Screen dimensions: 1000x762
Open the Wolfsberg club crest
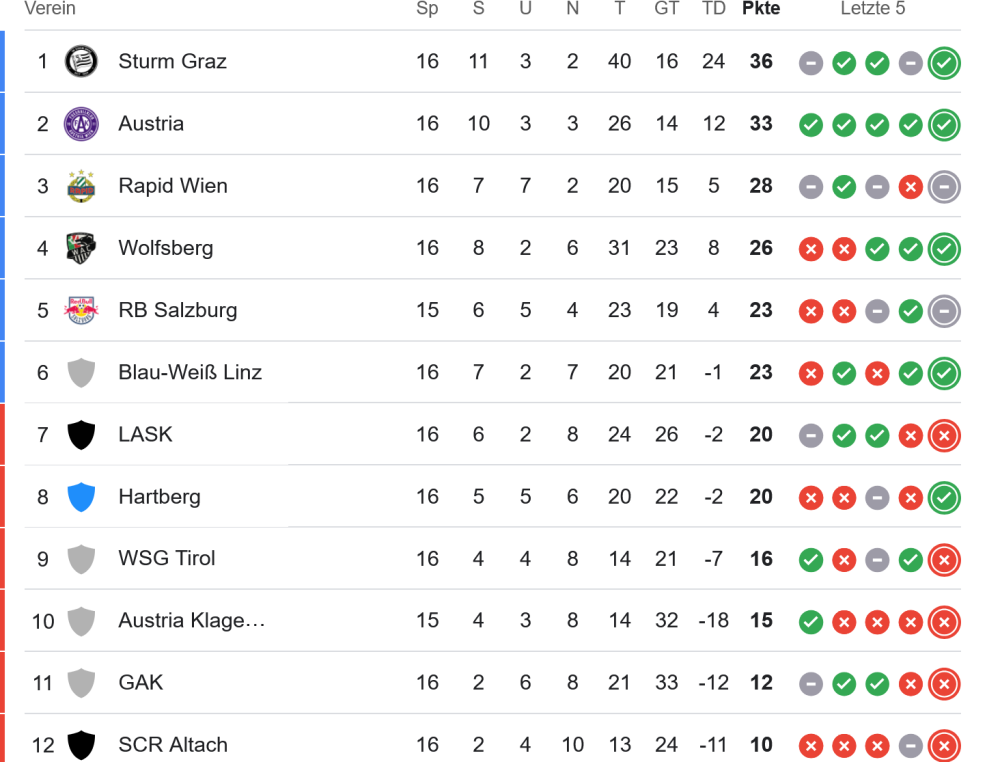(82, 248)
